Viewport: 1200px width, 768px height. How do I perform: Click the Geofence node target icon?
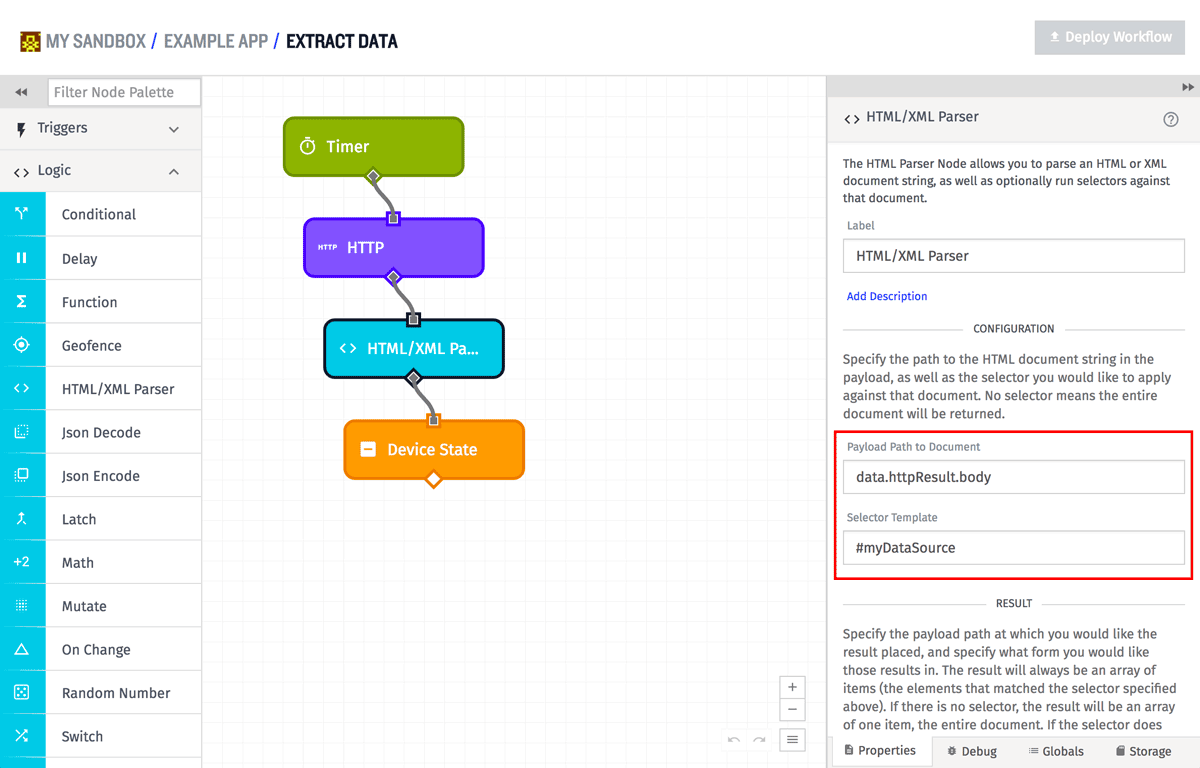tap(22, 345)
